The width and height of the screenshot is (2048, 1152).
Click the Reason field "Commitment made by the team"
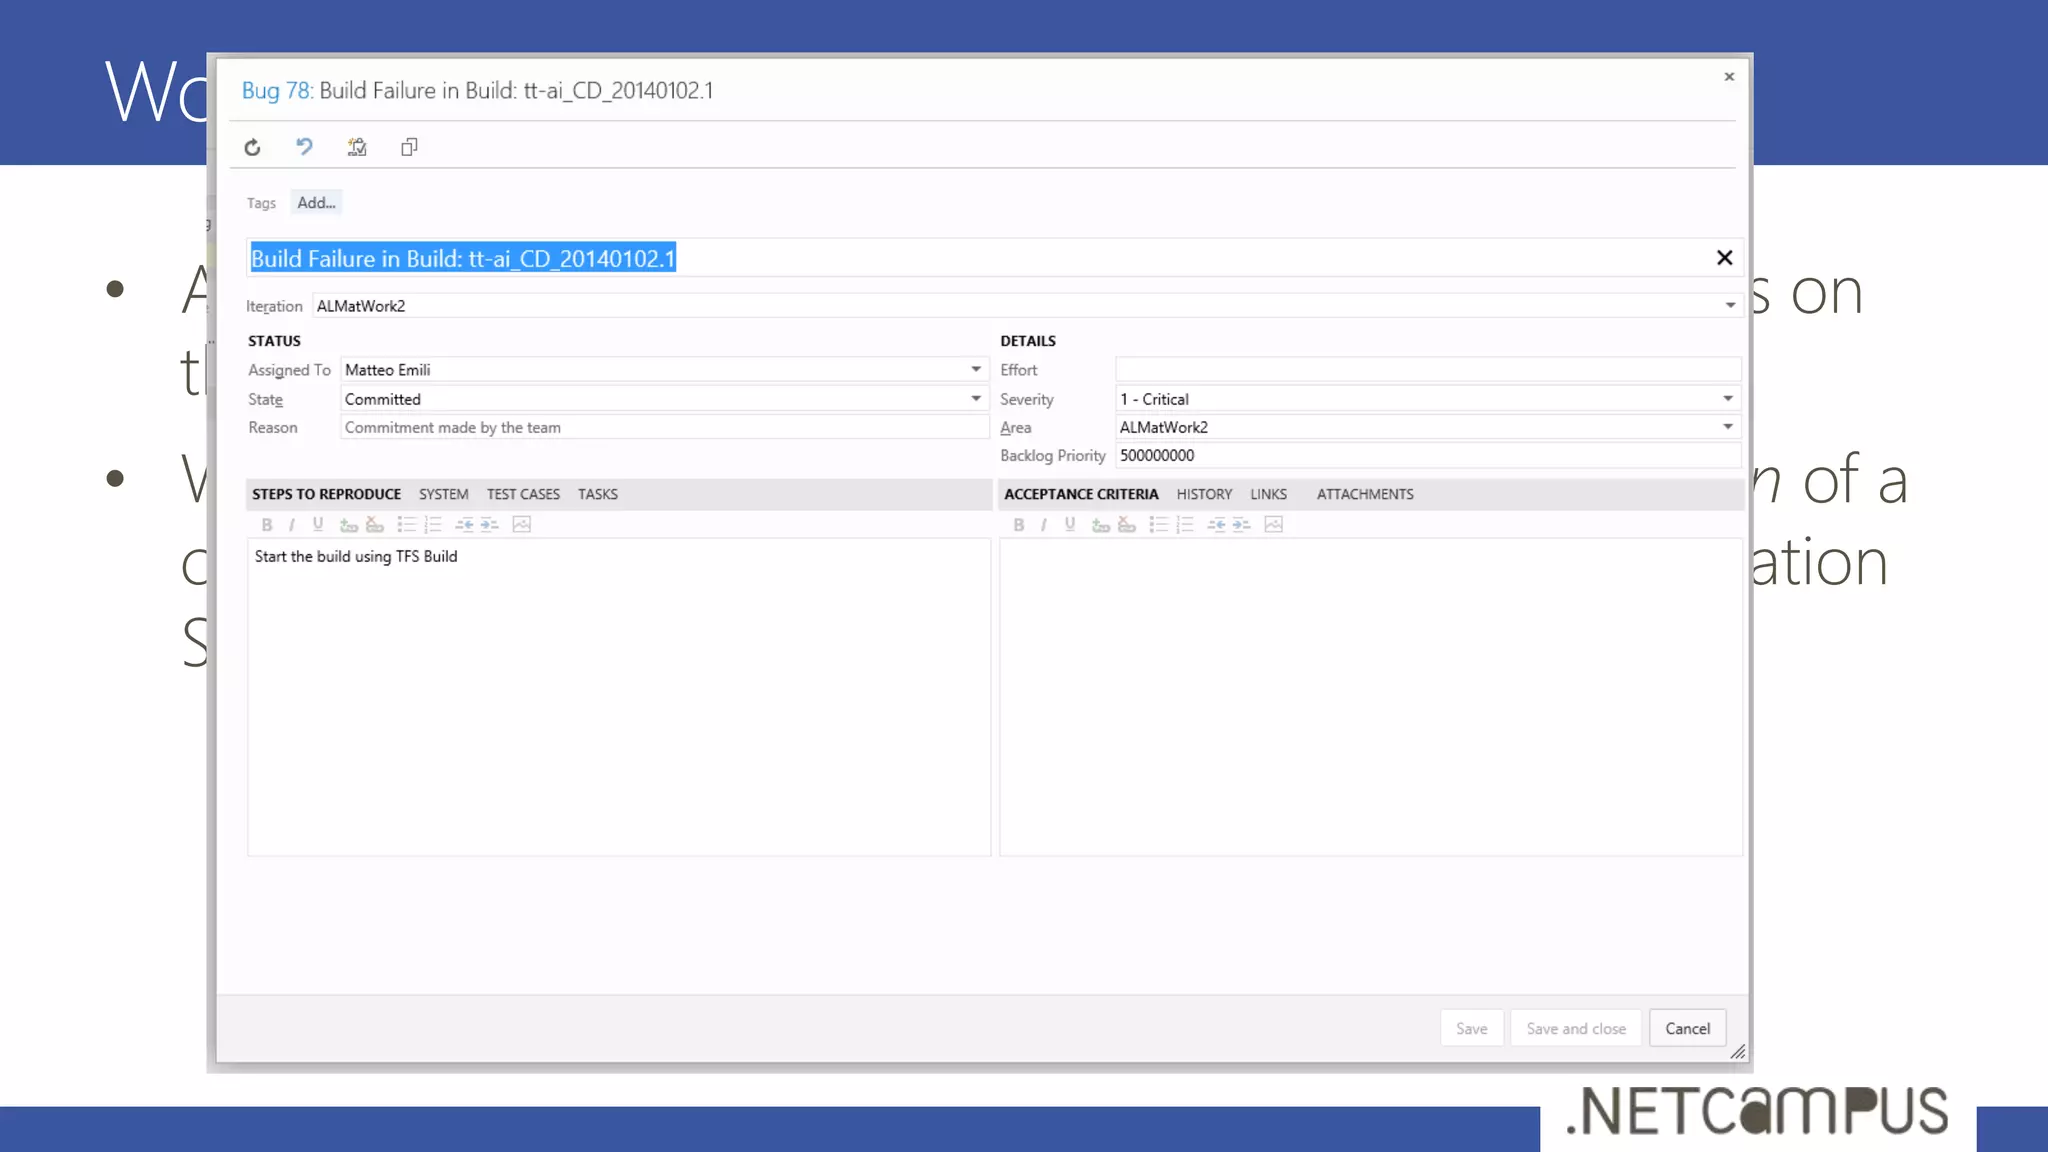pos(664,427)
